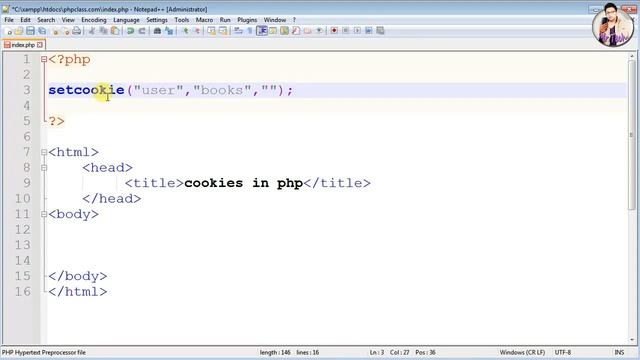Viewport: 640px width, 360px height.
Task: Click the scrollbar up arrow
Action: (x=631, y=56)
